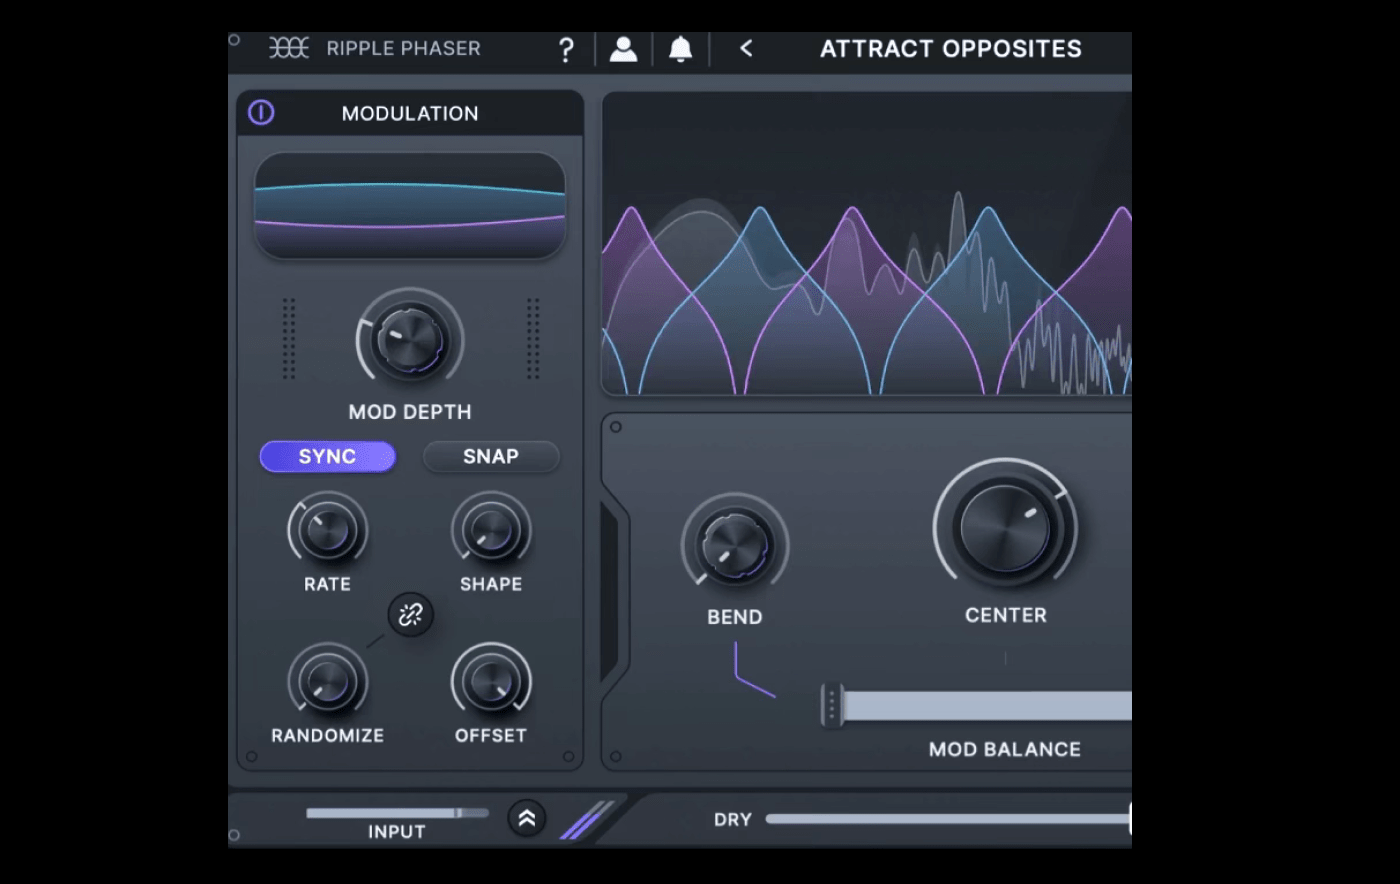Image resolution: width=1400 pixels, height=884 pixels.
Task: Click the link icon between Rate and Randomize
Action: 409,617
